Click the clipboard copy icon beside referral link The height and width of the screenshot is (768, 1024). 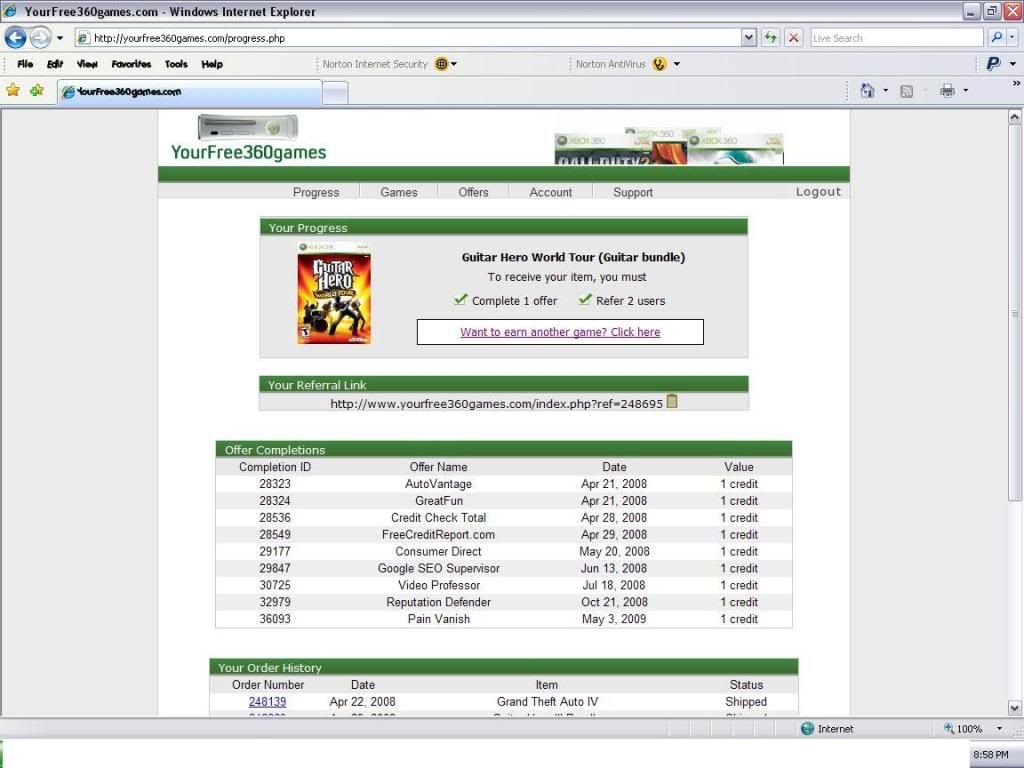[672, 401]
